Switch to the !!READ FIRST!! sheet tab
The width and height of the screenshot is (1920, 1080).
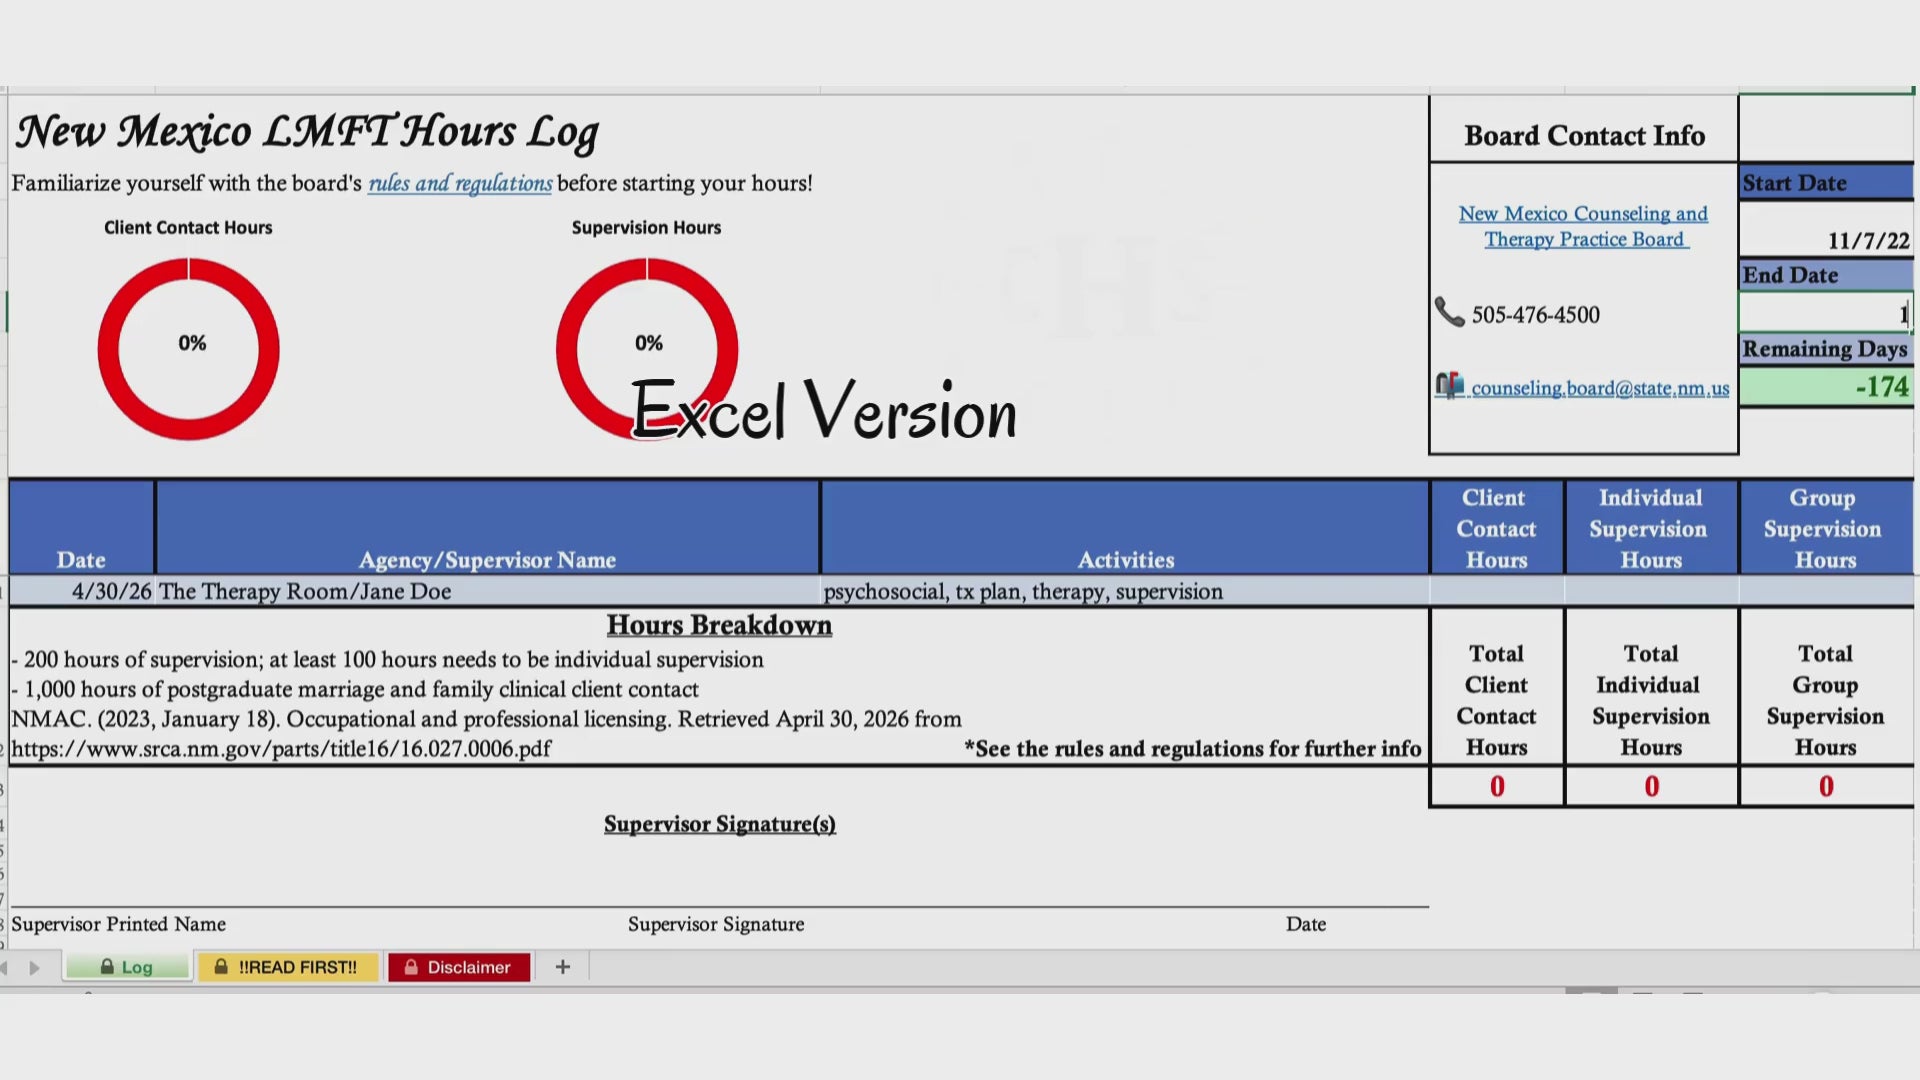[288, 967]
